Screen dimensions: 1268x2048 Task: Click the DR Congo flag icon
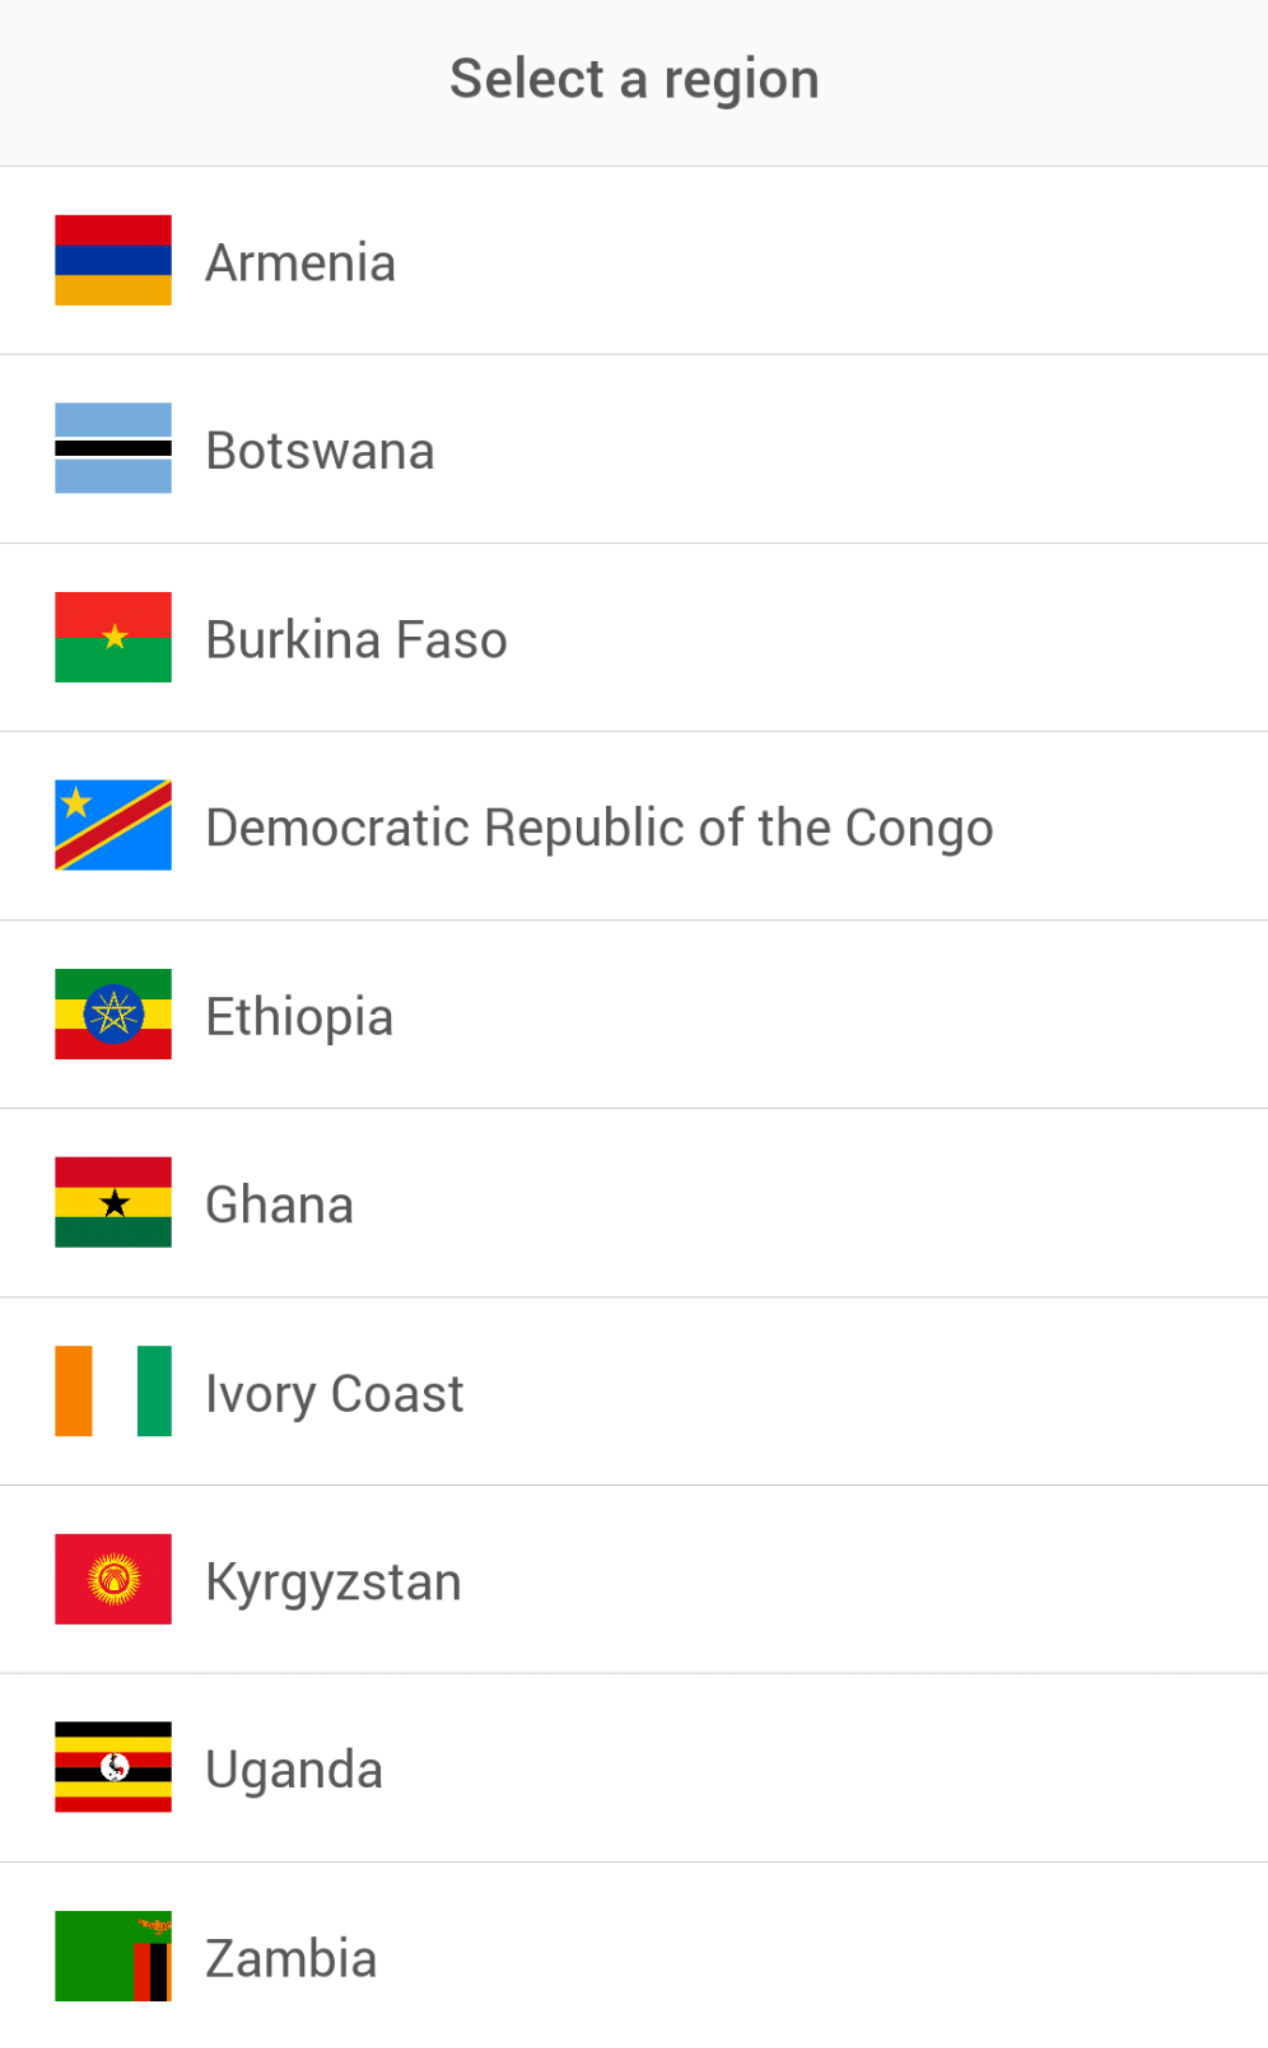[x=113, y=825]
